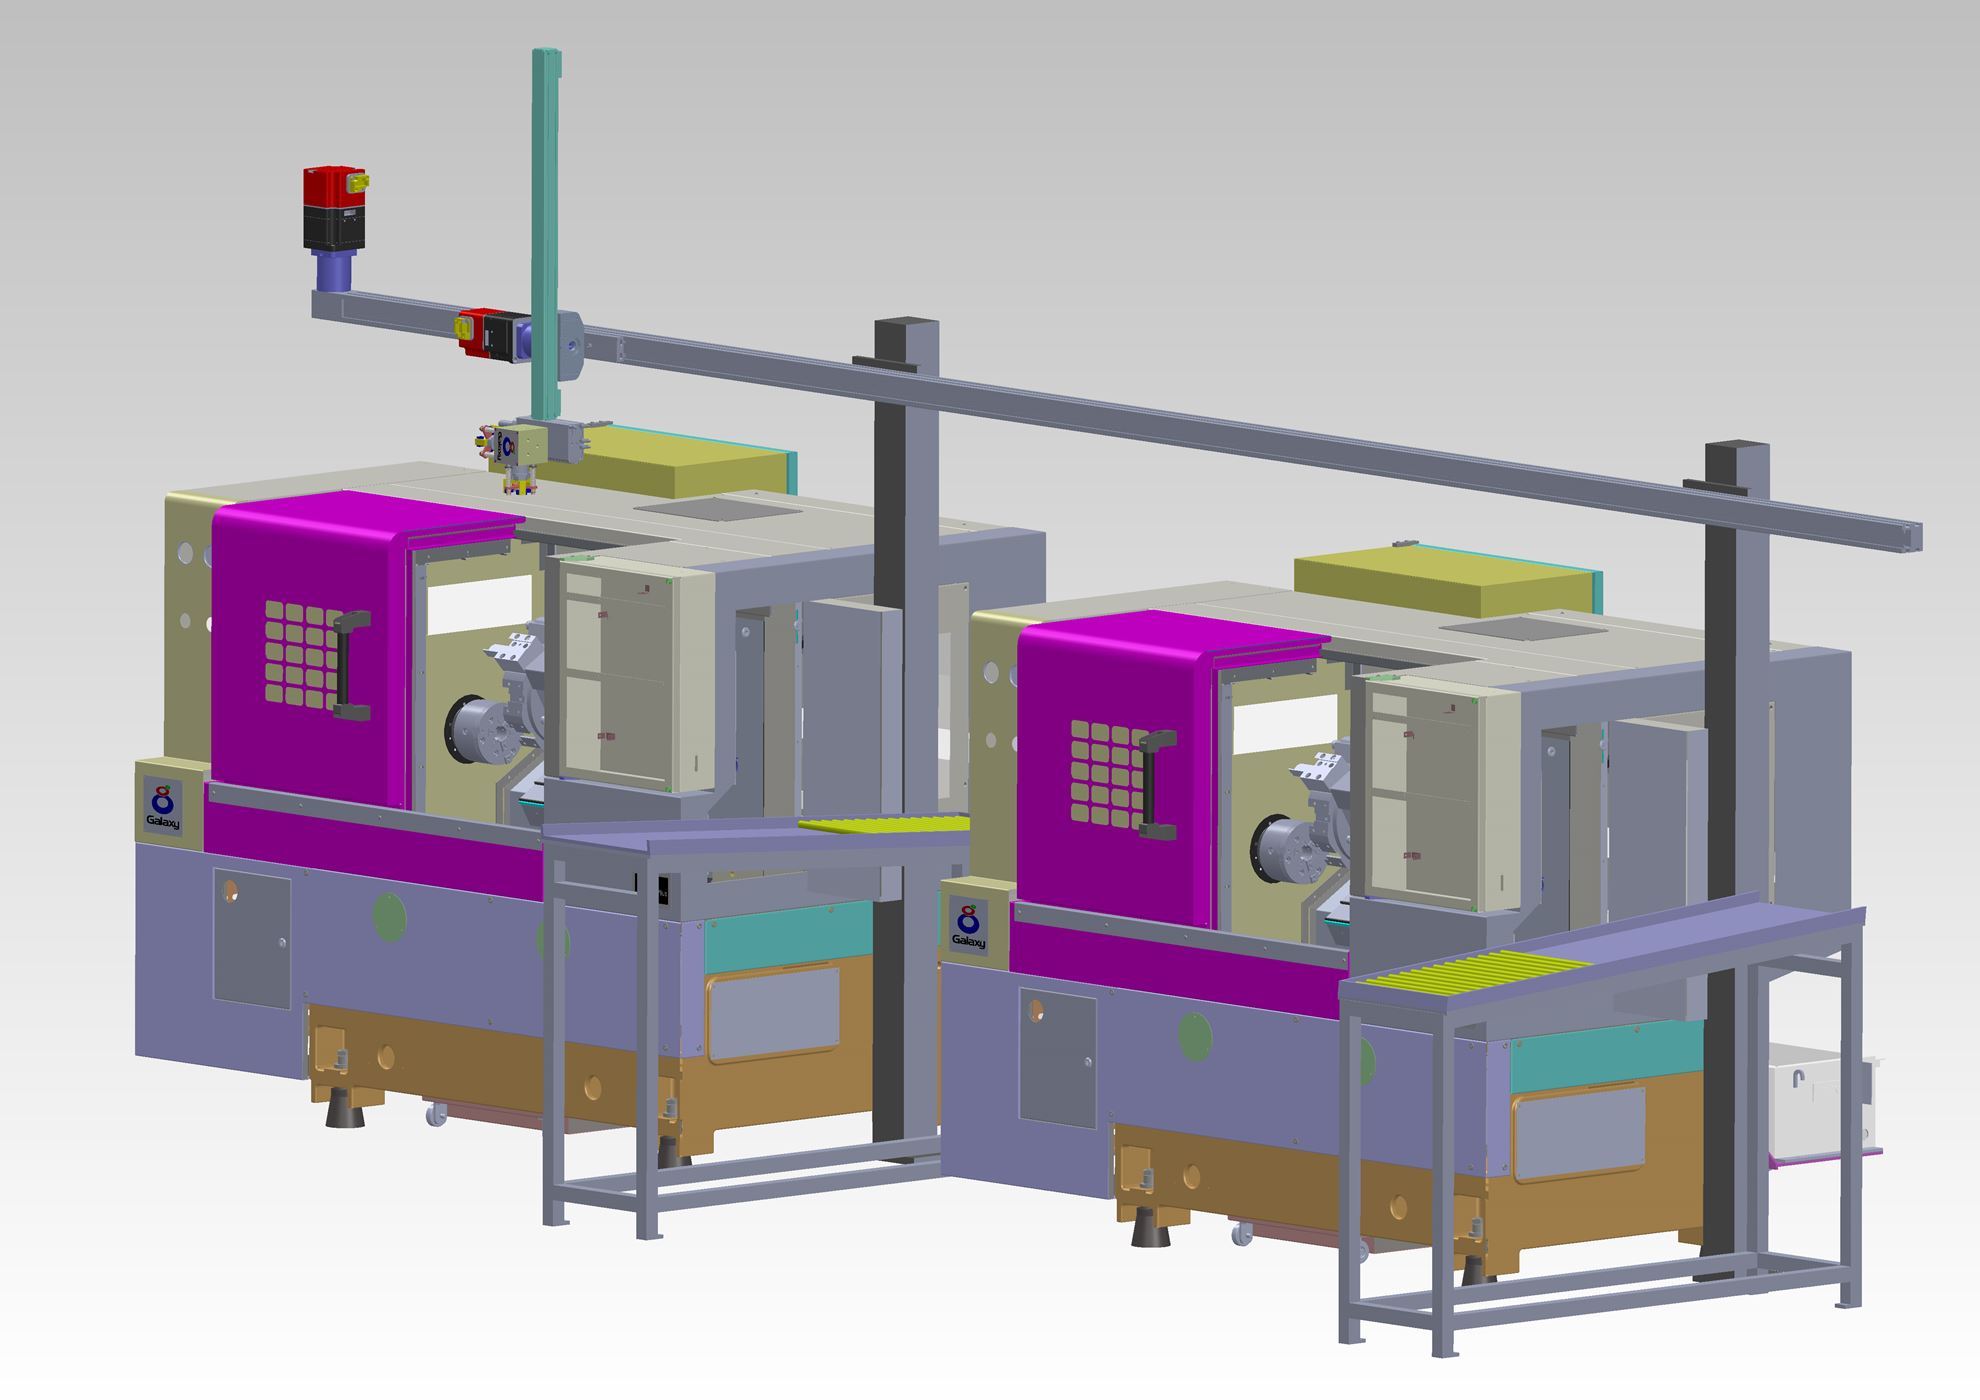Select the red motor on gantry carriage
The height and width of the screenshot is (1400, 1980).
pos(480,334)
